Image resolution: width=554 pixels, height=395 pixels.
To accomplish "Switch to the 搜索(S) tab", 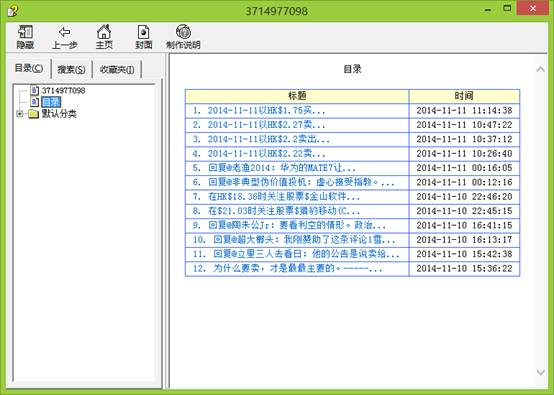I will [71, 69].
